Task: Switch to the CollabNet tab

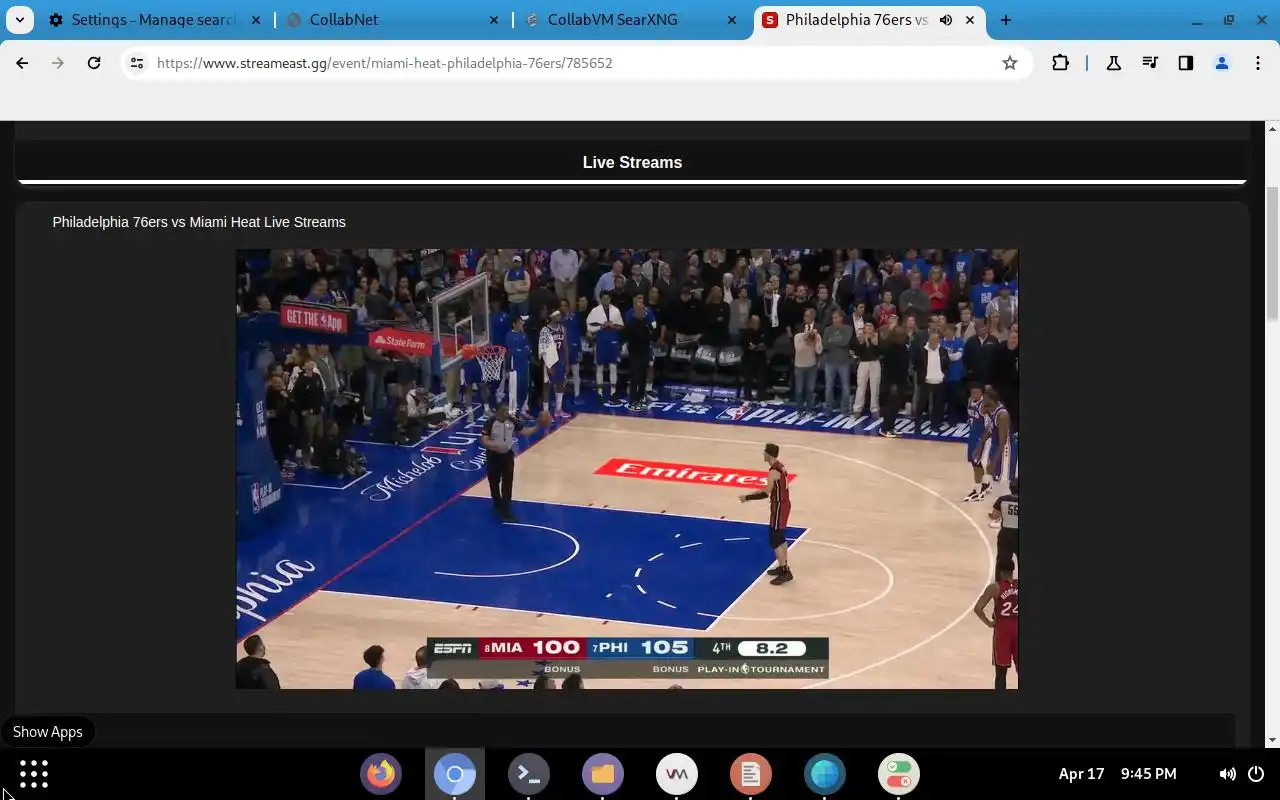Action: [393, 20]
